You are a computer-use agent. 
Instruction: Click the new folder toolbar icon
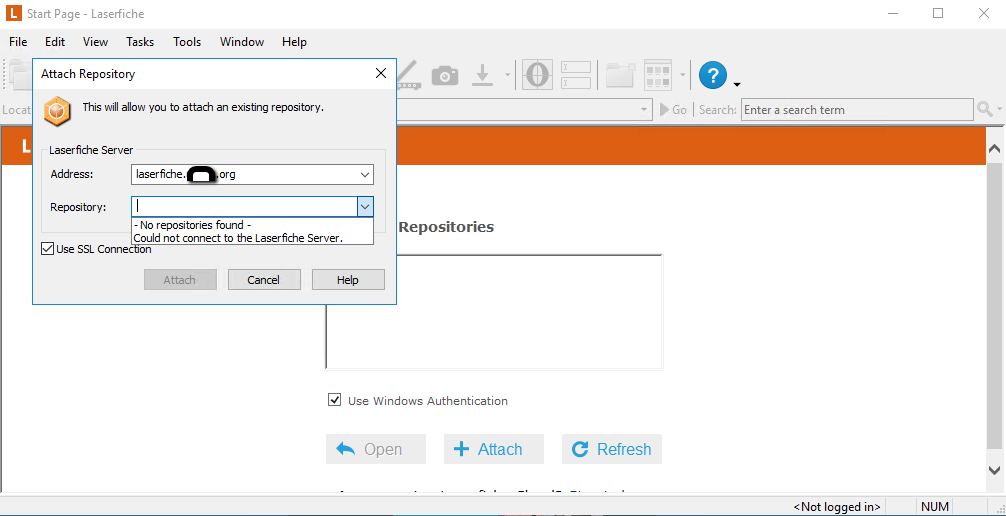(x=620, y=75)
